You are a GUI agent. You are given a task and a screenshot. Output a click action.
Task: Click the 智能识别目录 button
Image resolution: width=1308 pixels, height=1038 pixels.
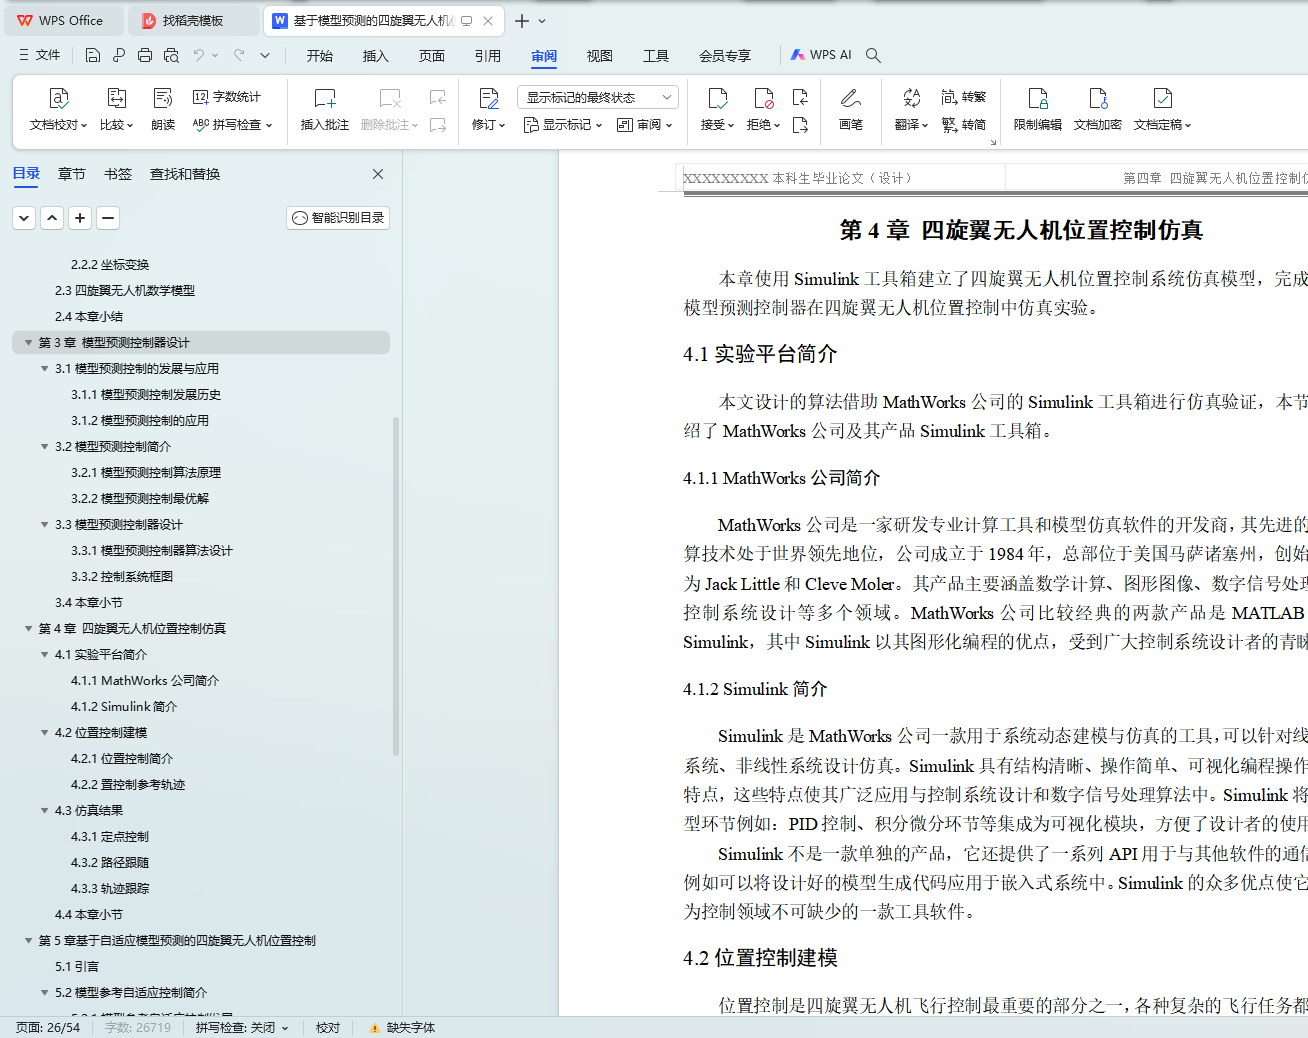click(x=338, y=218)
